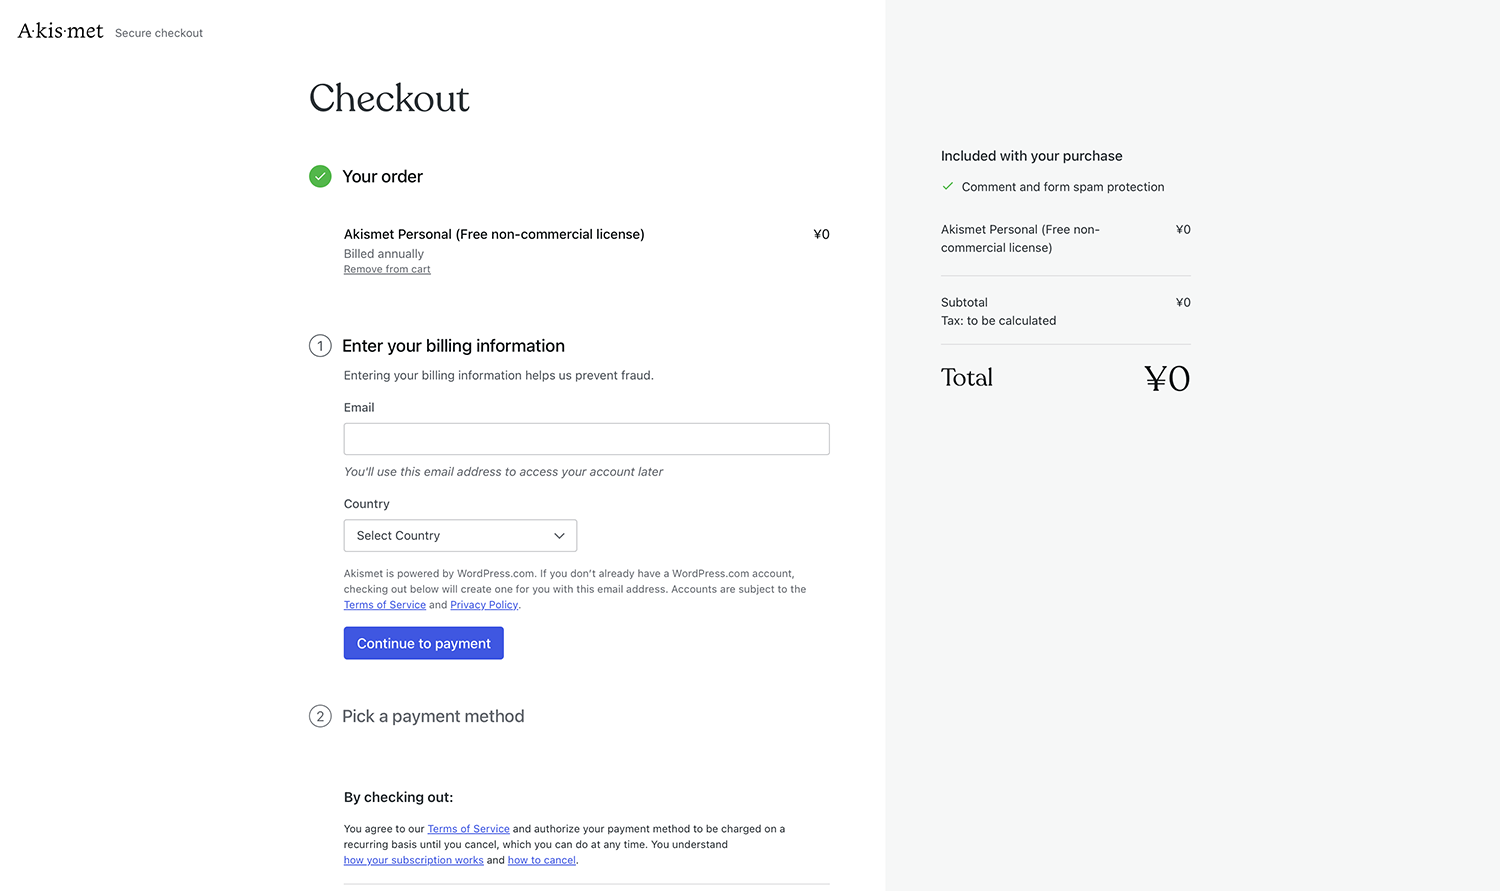Open Terms of Service link below Country field
Screen dimensions: 1500x891
pyautogui.click(x=385, y=605)
